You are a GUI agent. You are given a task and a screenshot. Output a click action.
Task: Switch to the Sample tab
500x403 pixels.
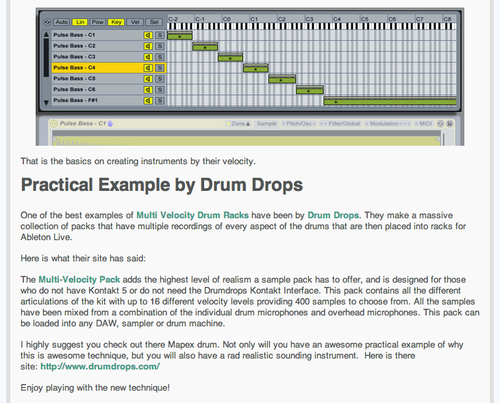[266, 124]
